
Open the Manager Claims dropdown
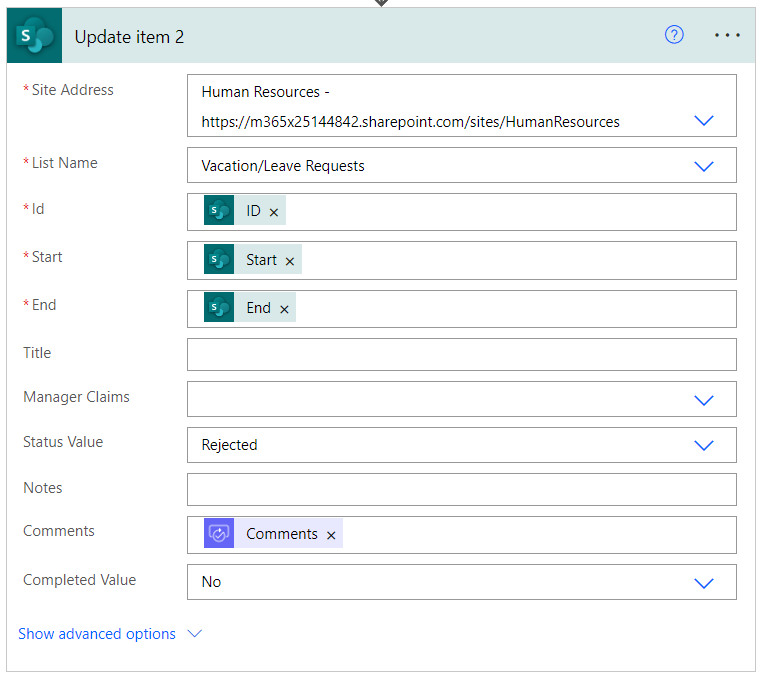[462, 399]
